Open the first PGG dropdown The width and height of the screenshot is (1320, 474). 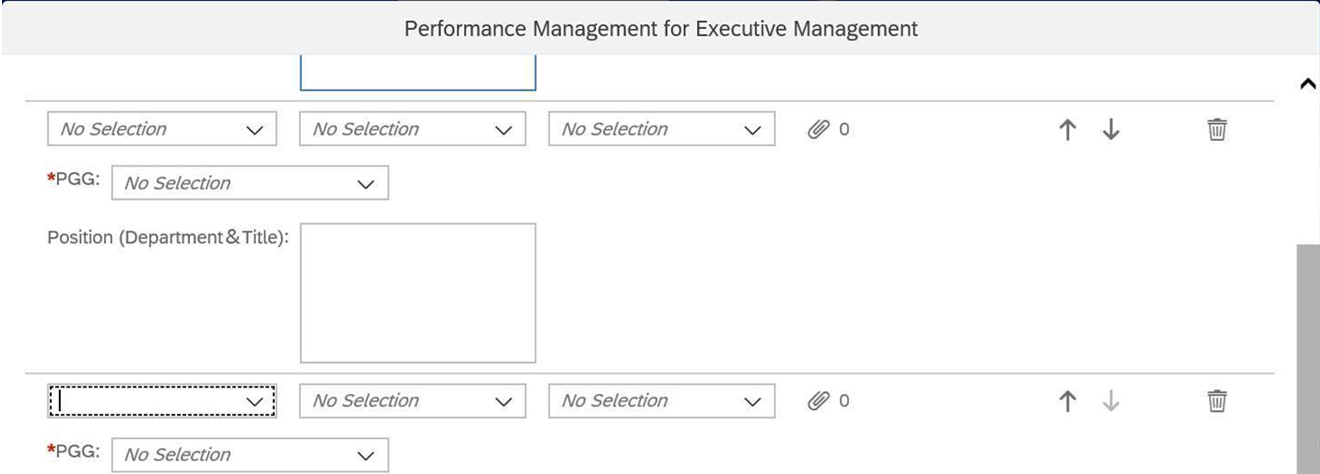coord(250,183)
